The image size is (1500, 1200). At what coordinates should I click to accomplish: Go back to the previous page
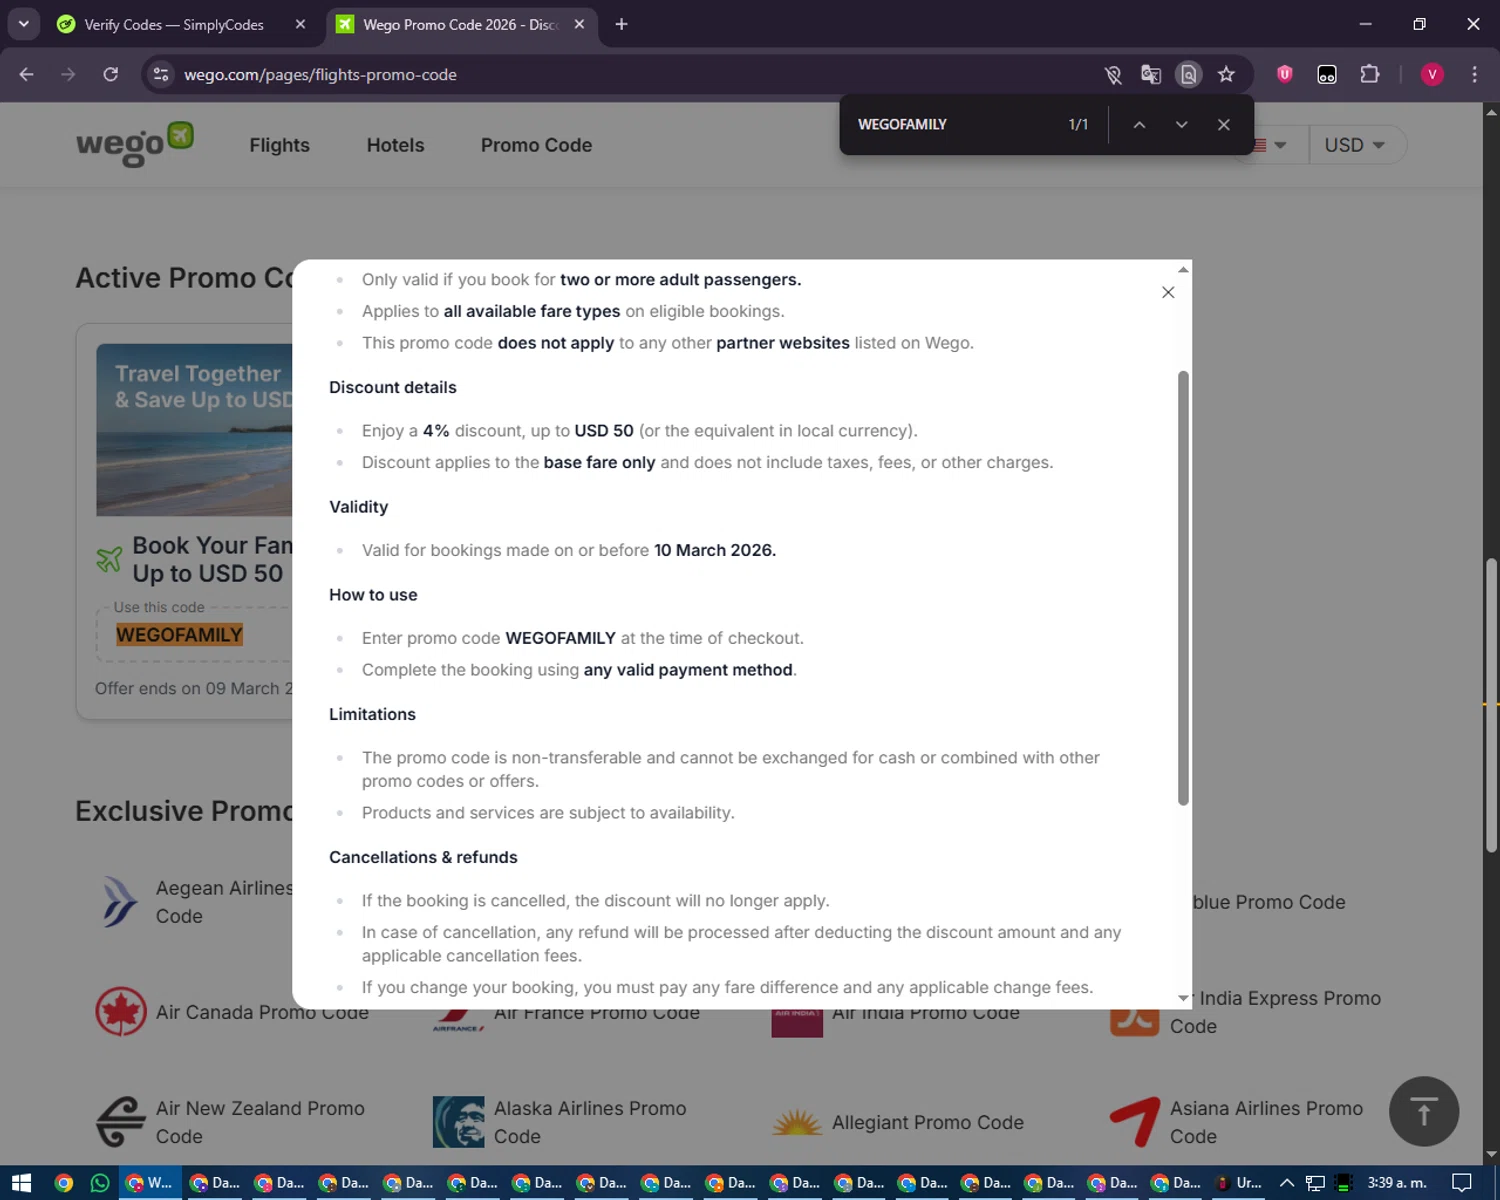click(27, 74)
